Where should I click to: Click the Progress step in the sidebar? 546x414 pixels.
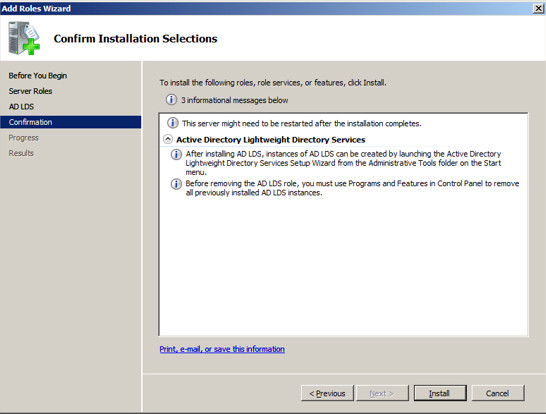click(24, 138)
